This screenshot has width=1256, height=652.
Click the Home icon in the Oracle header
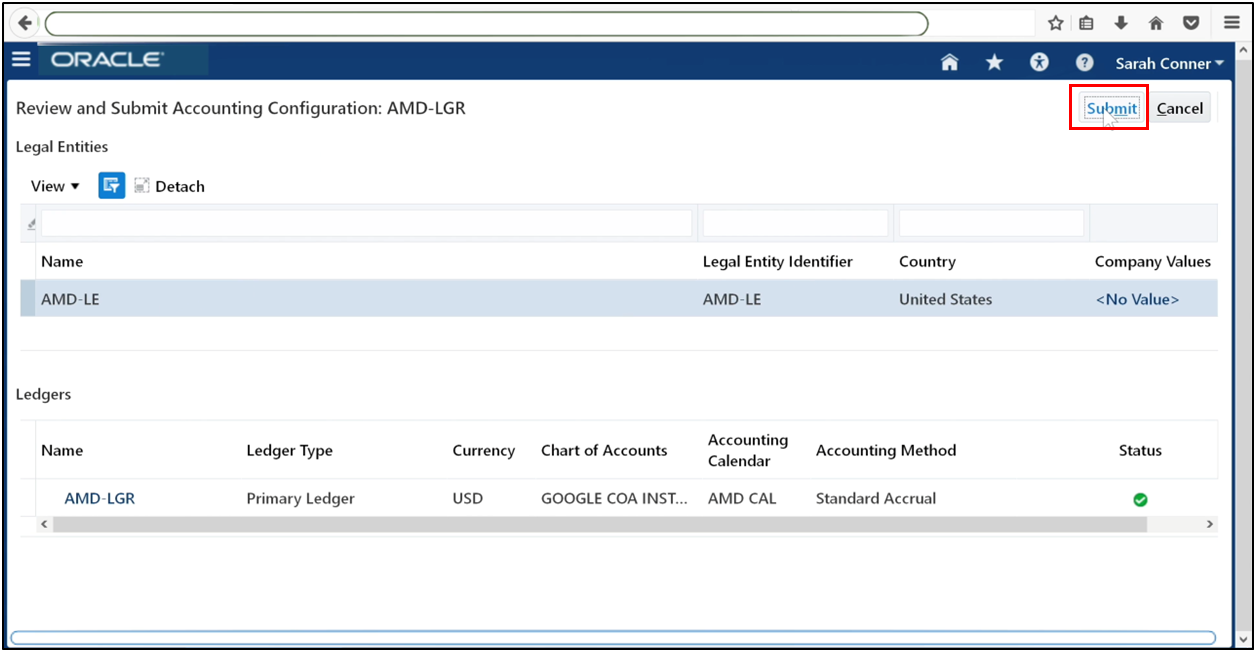click(949, 62)
